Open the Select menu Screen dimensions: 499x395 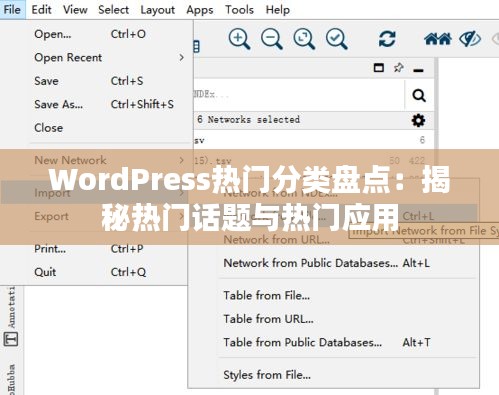113,9
